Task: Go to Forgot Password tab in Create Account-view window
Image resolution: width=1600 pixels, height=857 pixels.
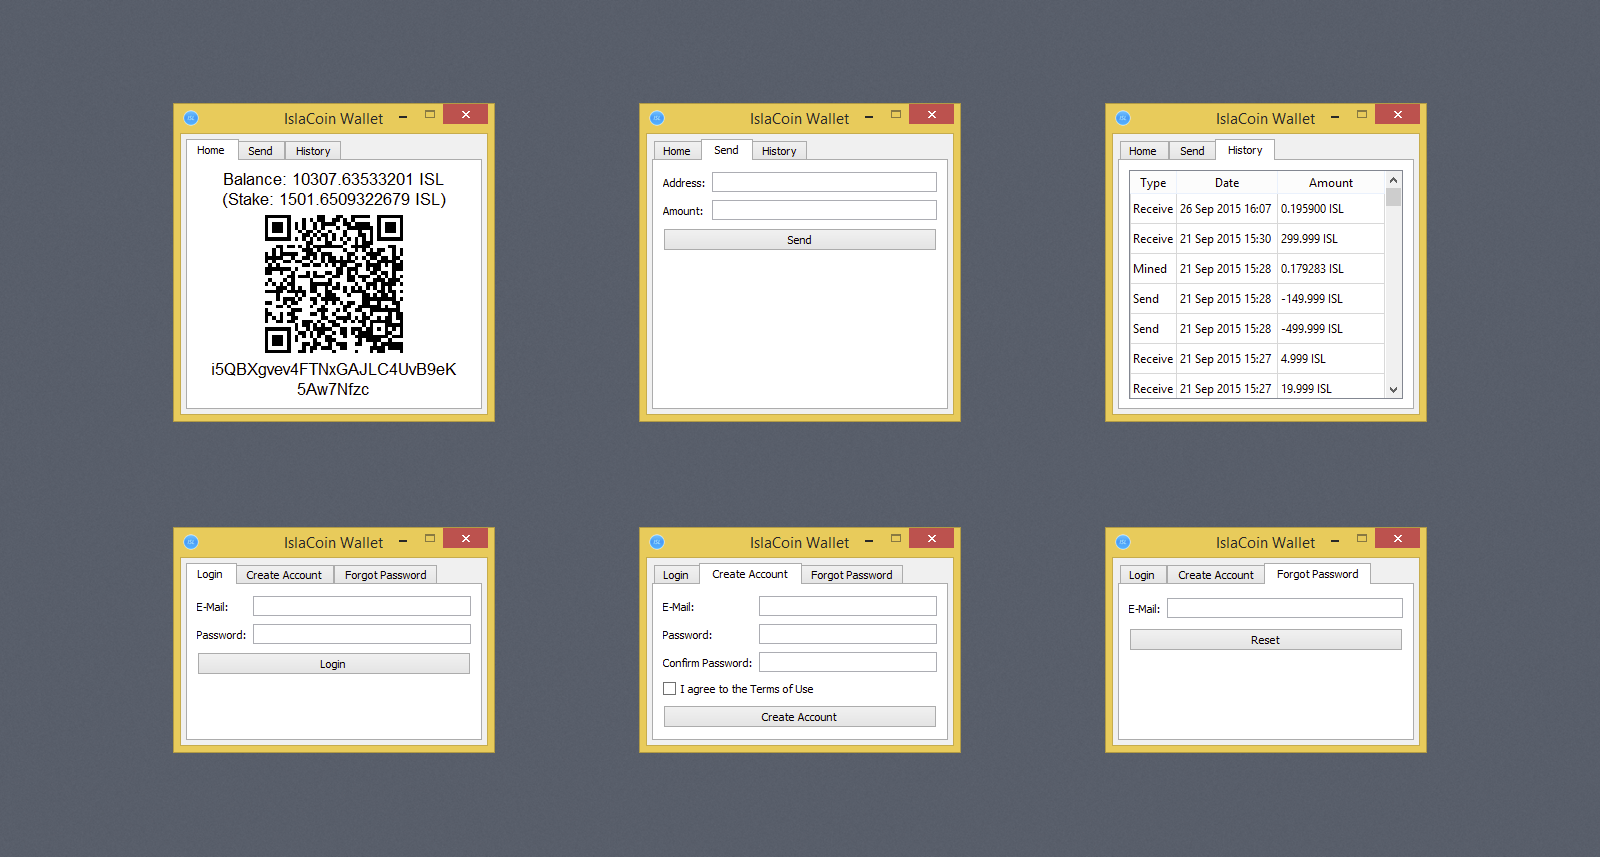Action: point(852,575)
